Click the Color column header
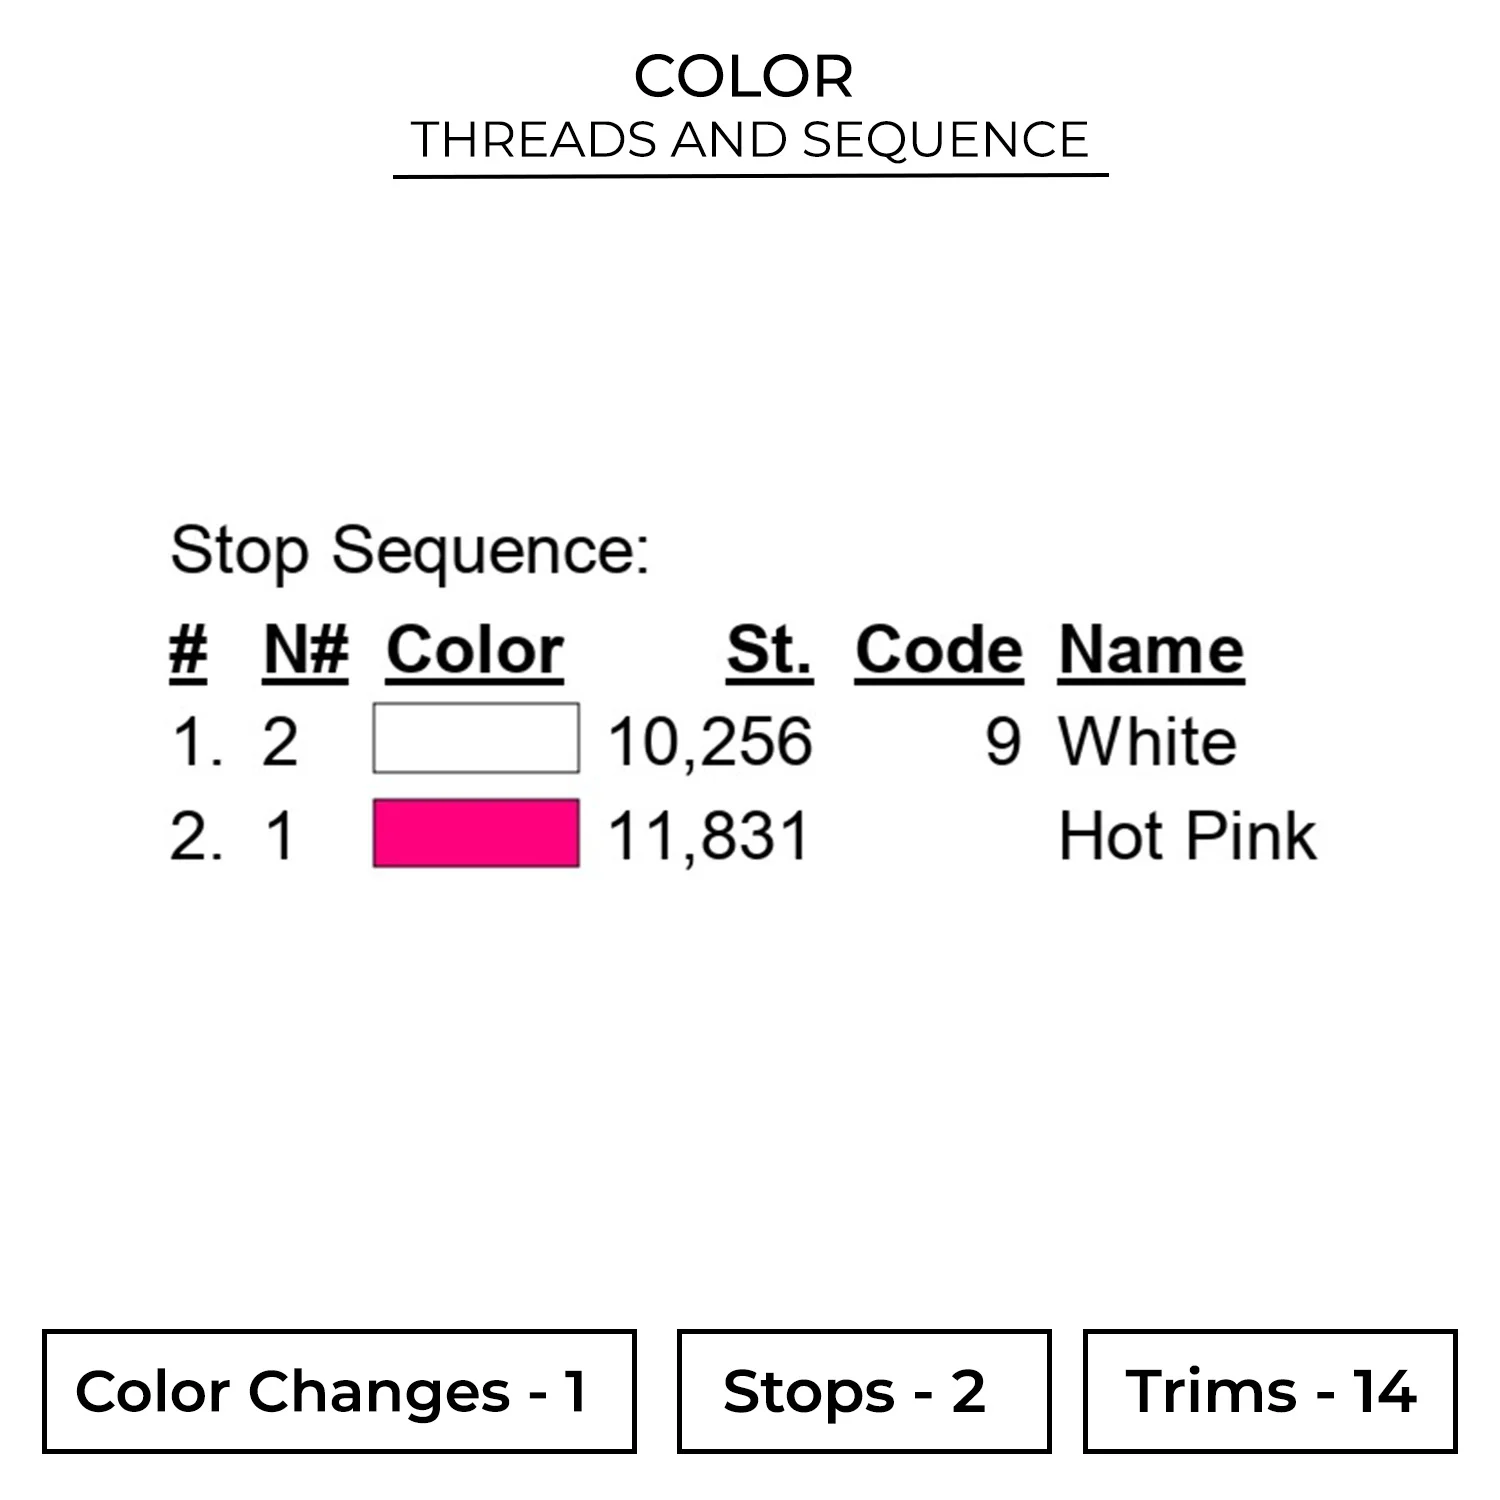Screen dimensions: 1500x1500 pyautogui.click(x=475, y=651)
